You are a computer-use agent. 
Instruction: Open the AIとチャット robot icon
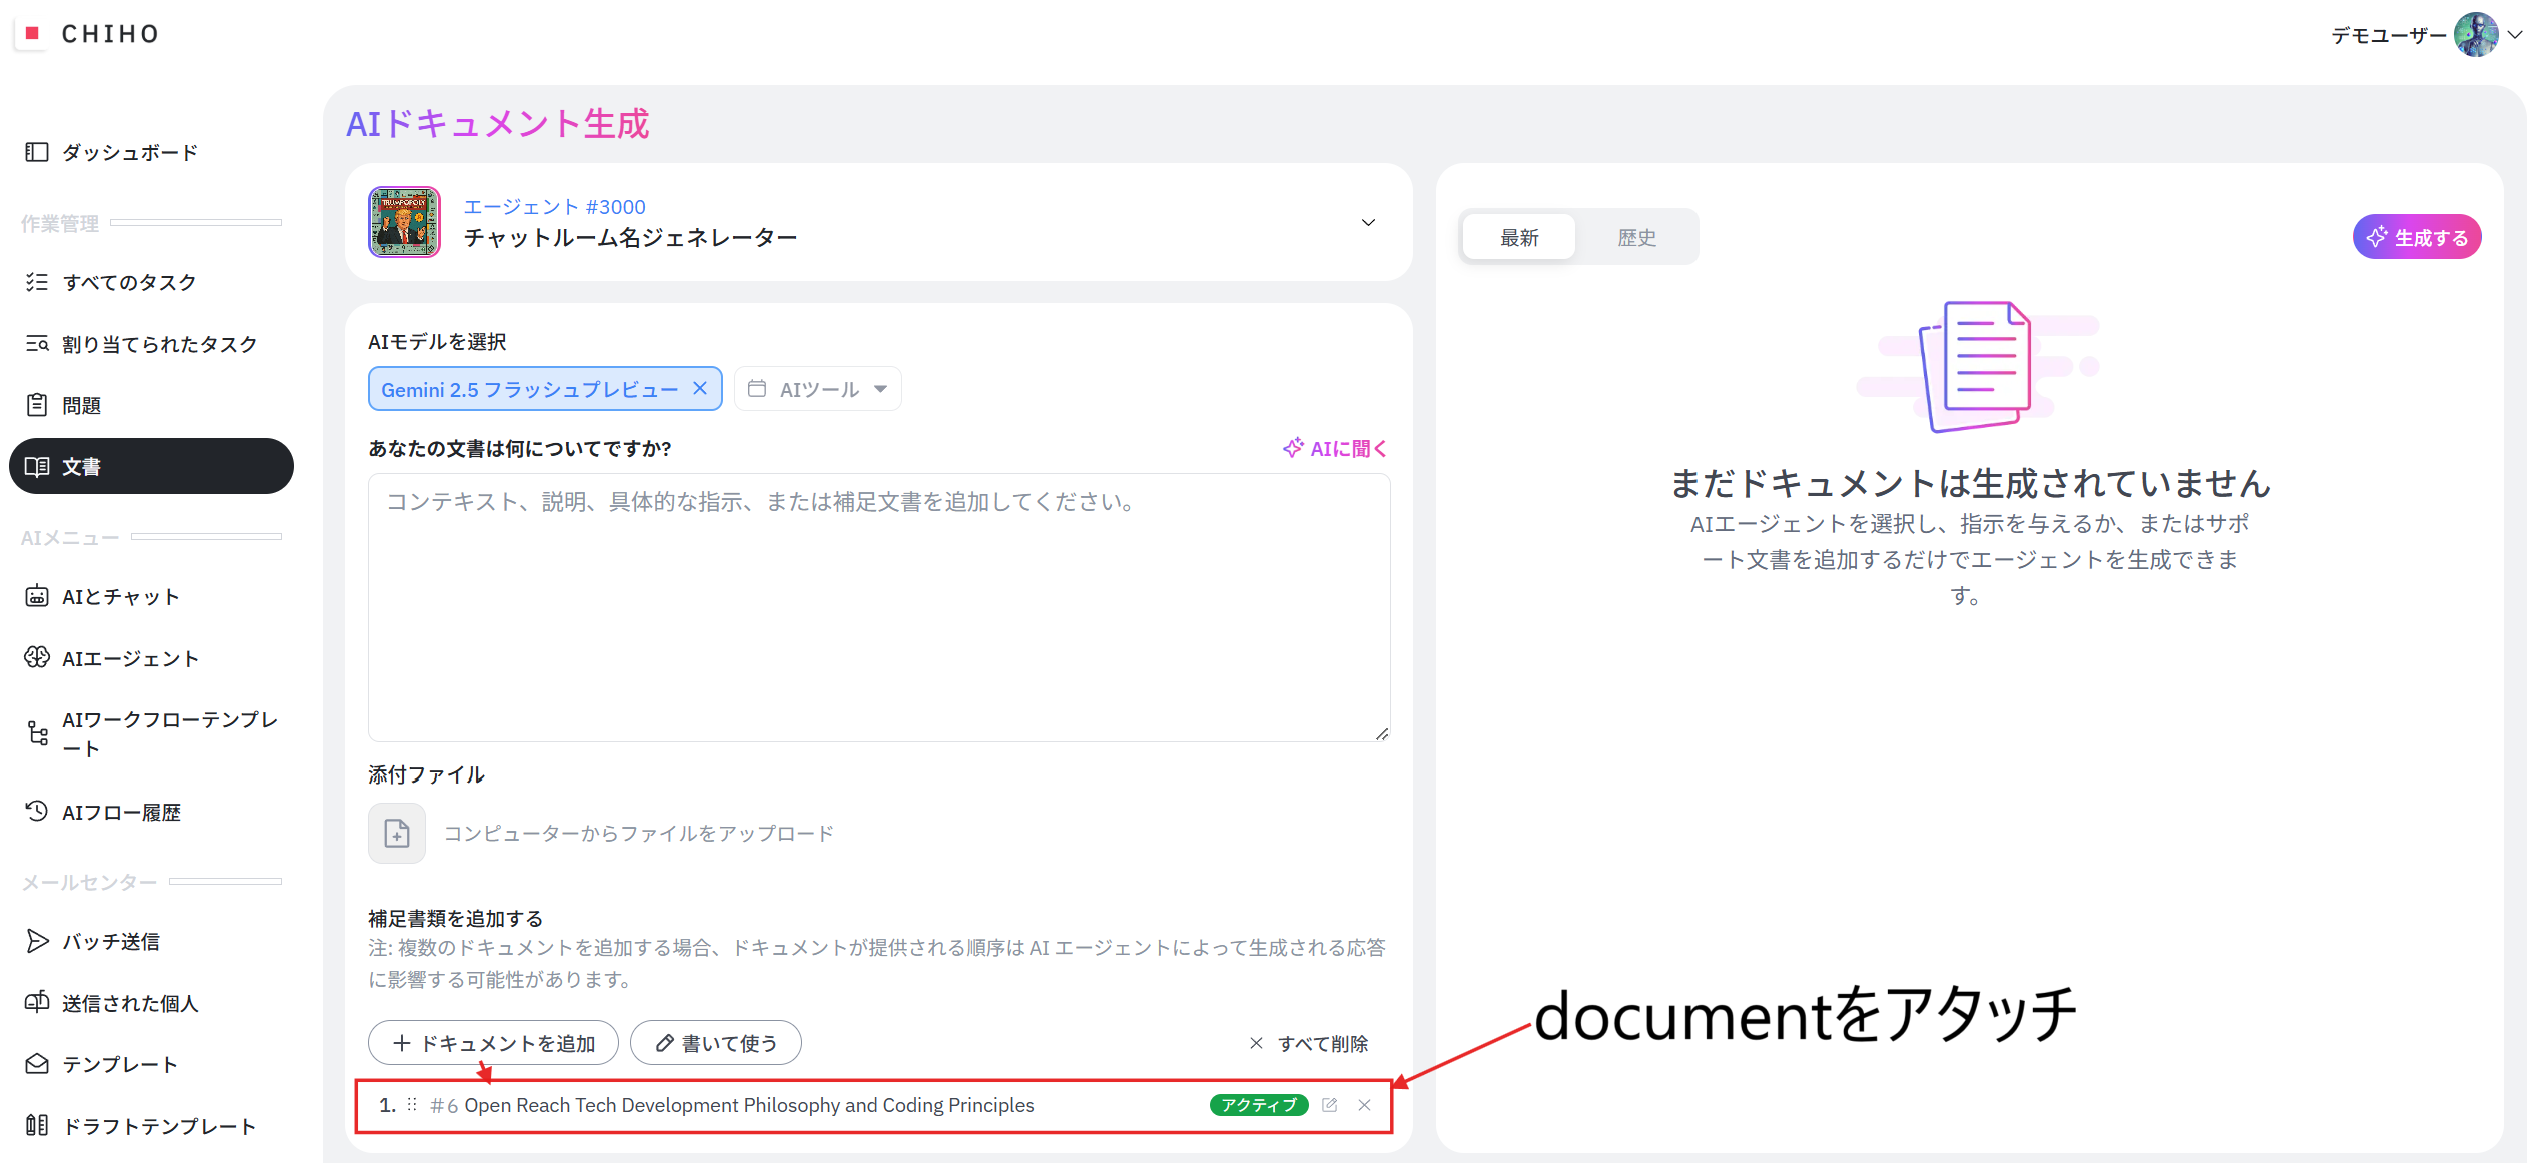(x=37, y=596)
